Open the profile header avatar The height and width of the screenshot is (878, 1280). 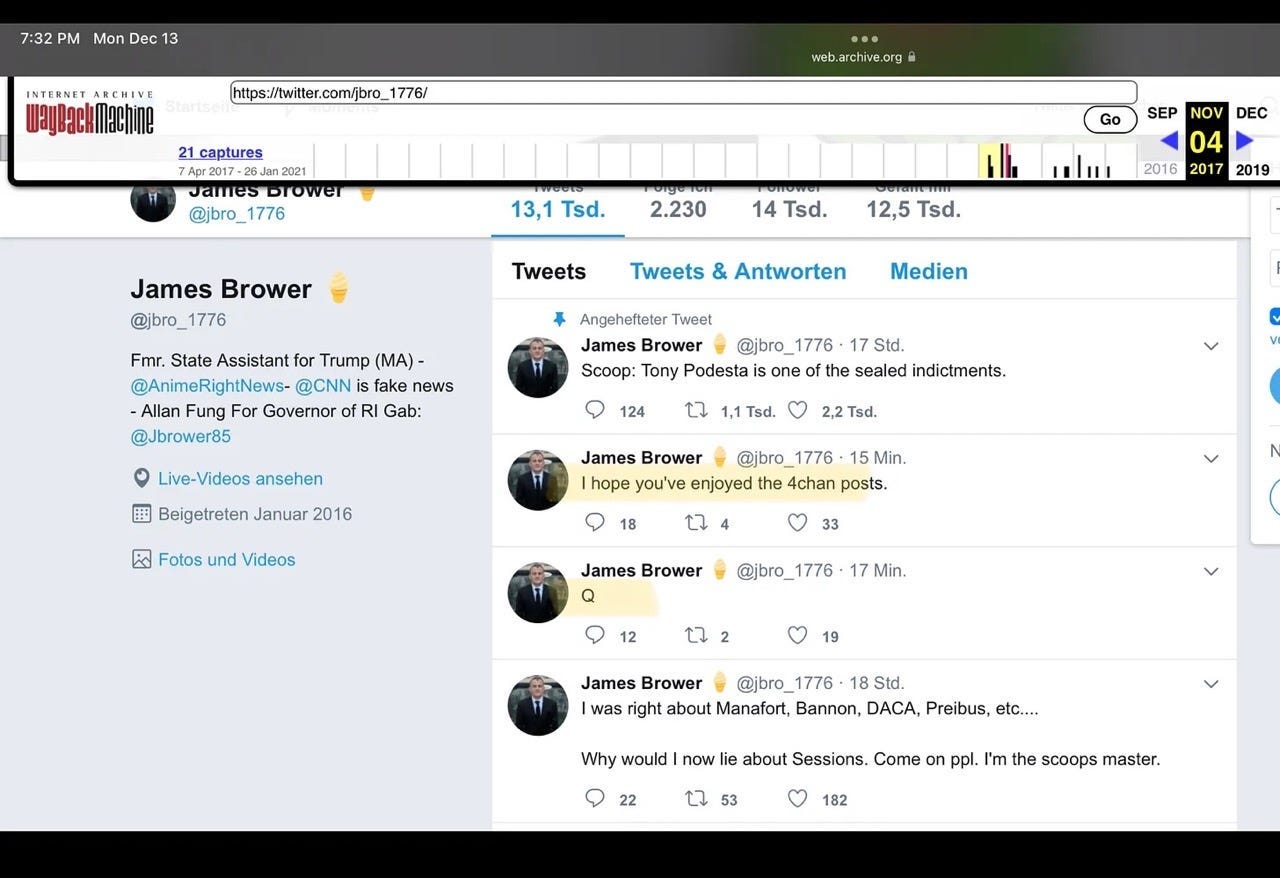pyautogui.click(x=153, y=202)
